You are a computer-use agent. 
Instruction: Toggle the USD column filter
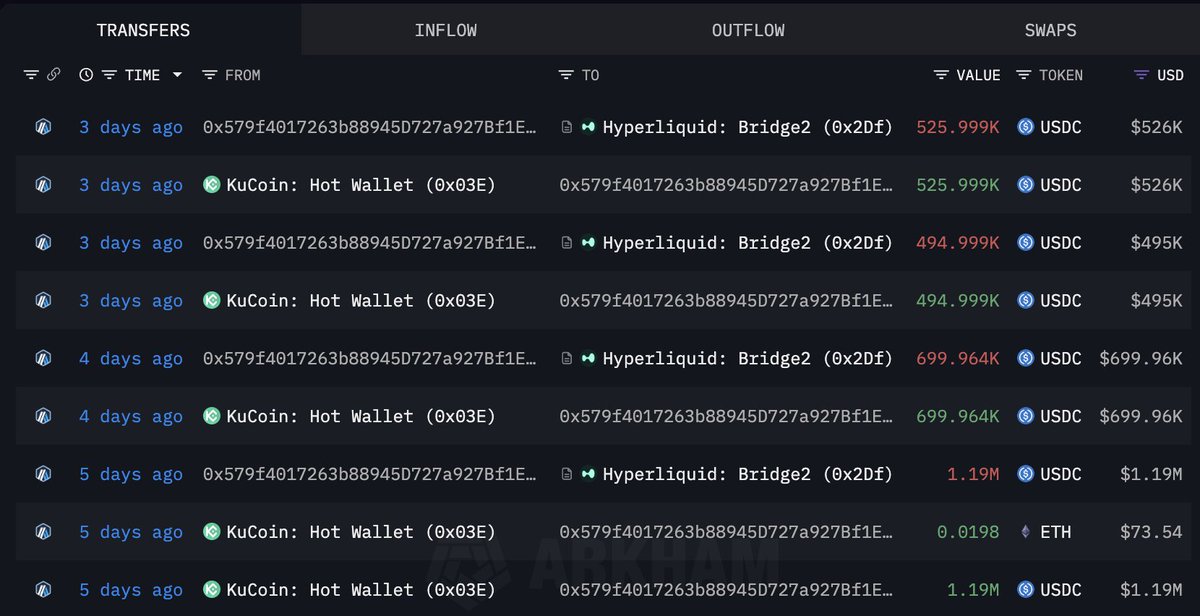[x=1141, y=75]
